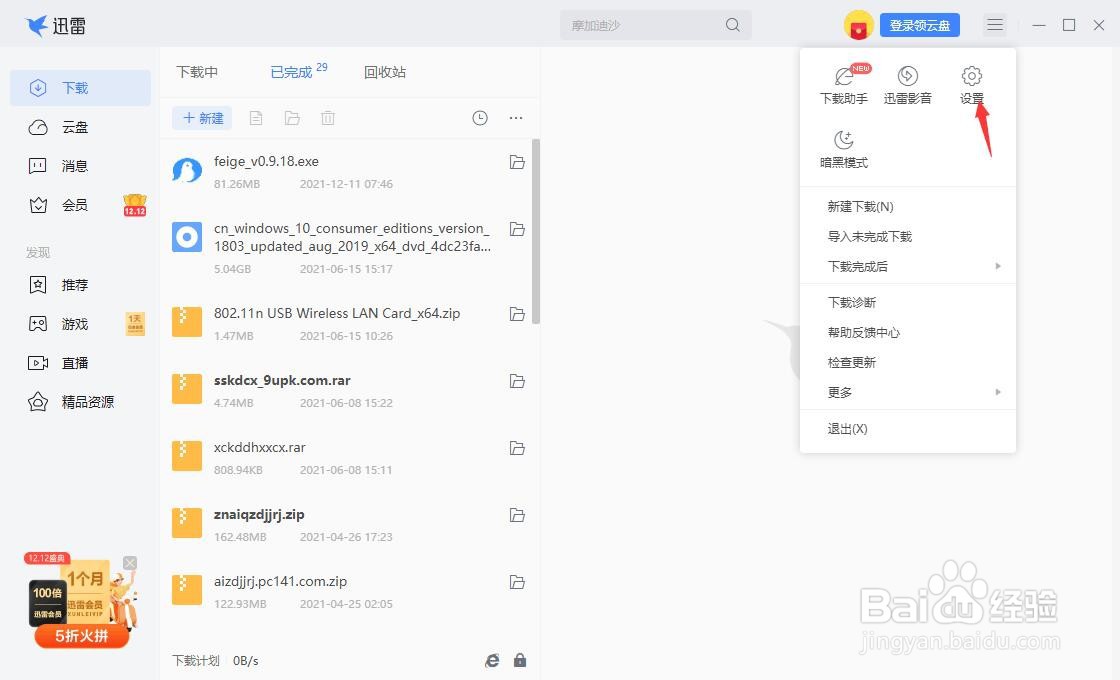The width and height of the screenshot is (1120, 680).
Task: Toggle the lock icon at bottom right
Action: [x=519, y=660]
